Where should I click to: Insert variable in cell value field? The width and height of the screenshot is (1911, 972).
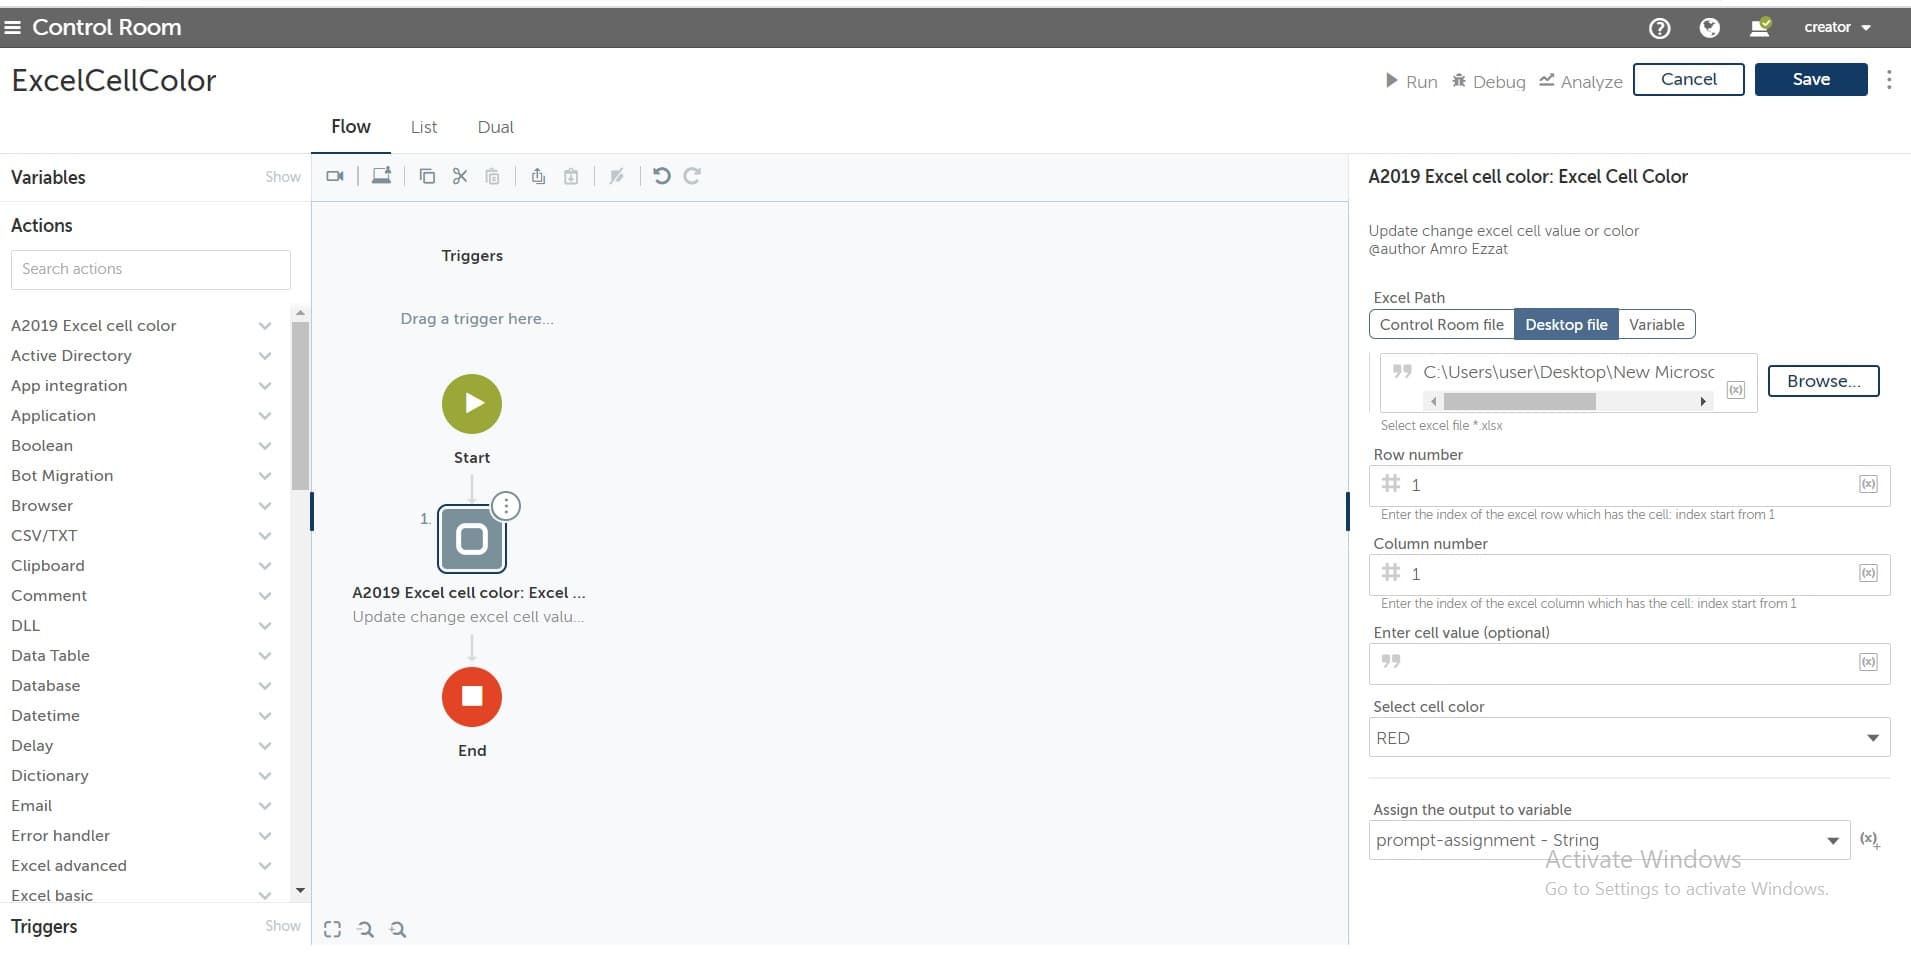click(1868, 662)
